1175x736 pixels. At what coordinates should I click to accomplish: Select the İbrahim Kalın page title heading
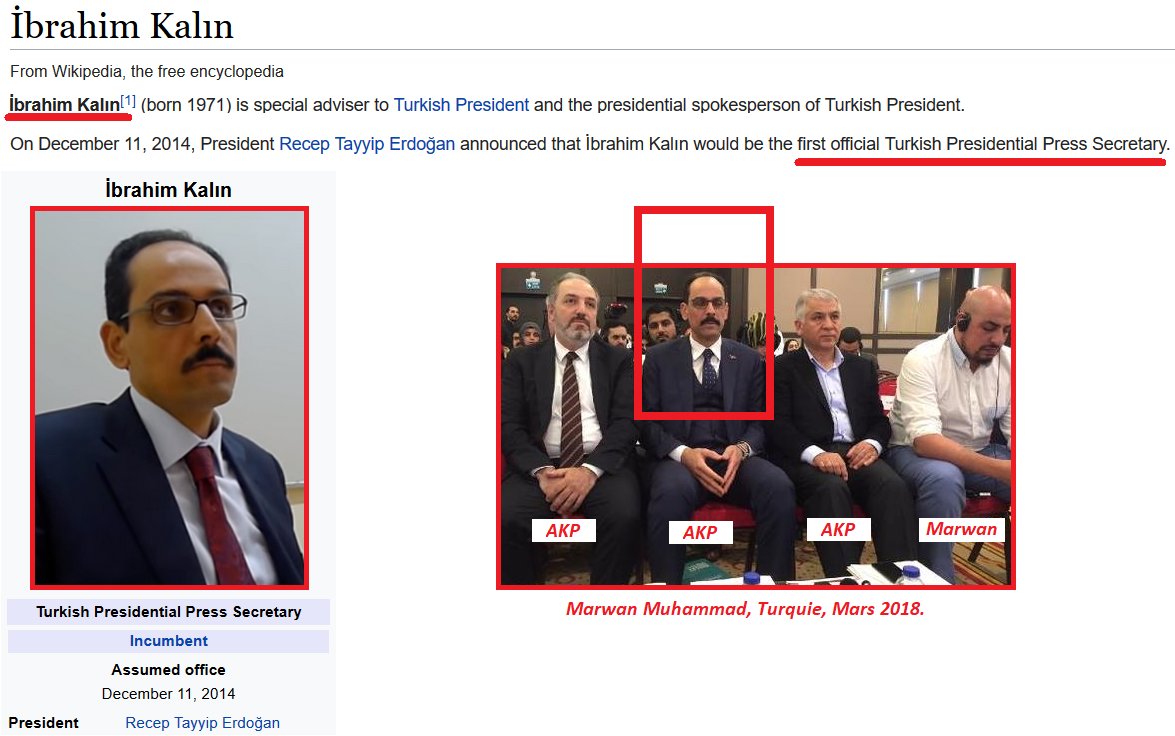click(121, 26)
